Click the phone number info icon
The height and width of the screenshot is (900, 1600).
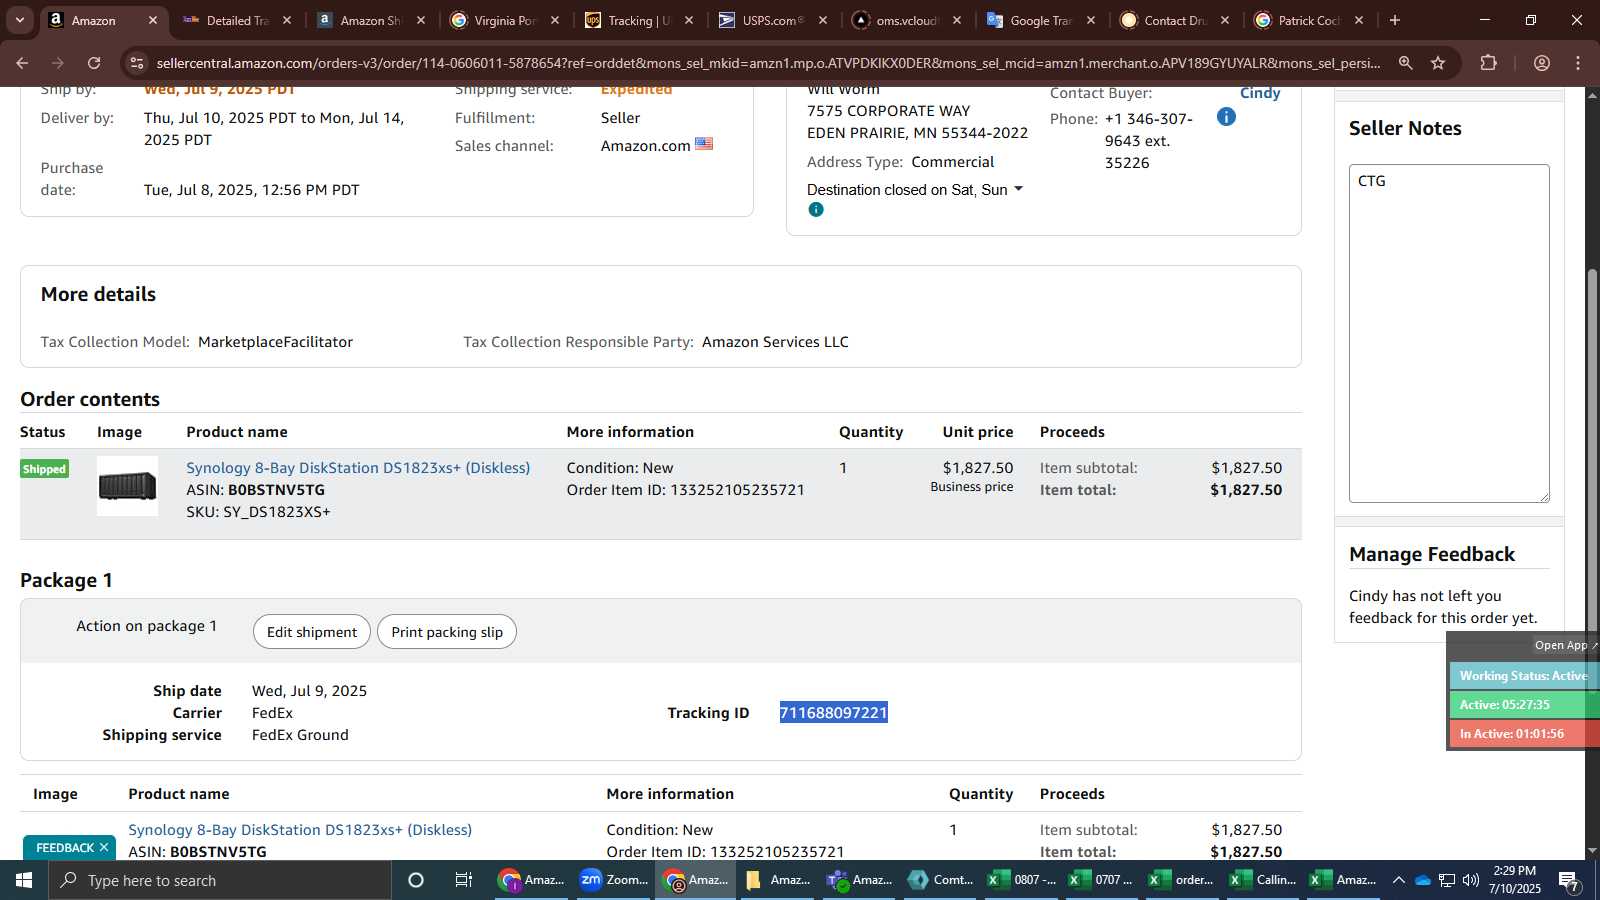(x=1226, y=117)
